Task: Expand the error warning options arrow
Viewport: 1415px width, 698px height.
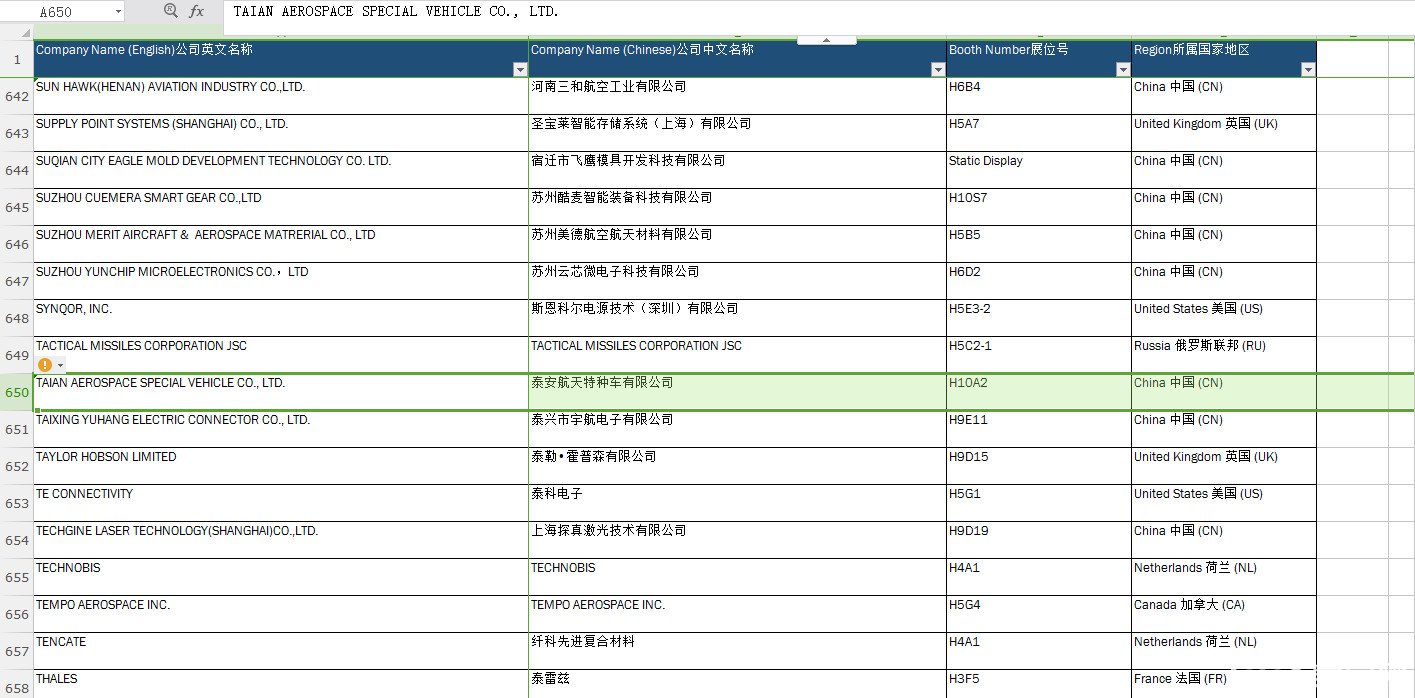Action: coord(60,366)
